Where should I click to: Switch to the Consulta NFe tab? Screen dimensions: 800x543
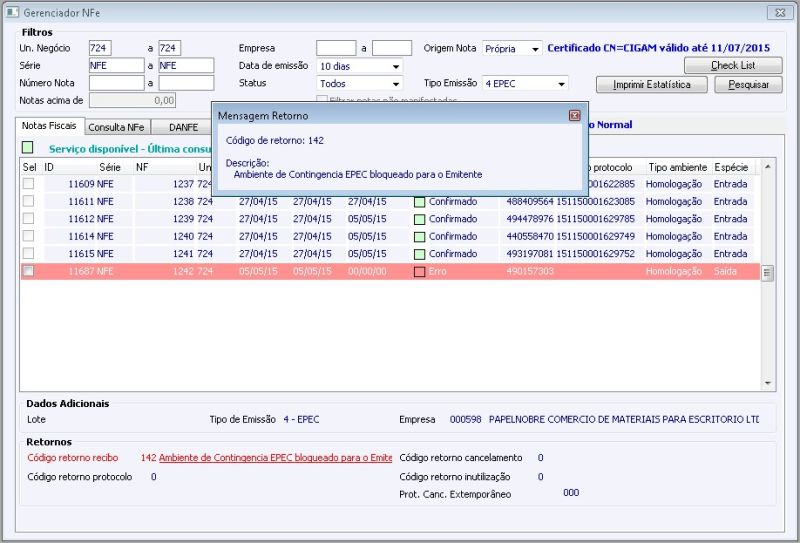(x=115, y=127)
